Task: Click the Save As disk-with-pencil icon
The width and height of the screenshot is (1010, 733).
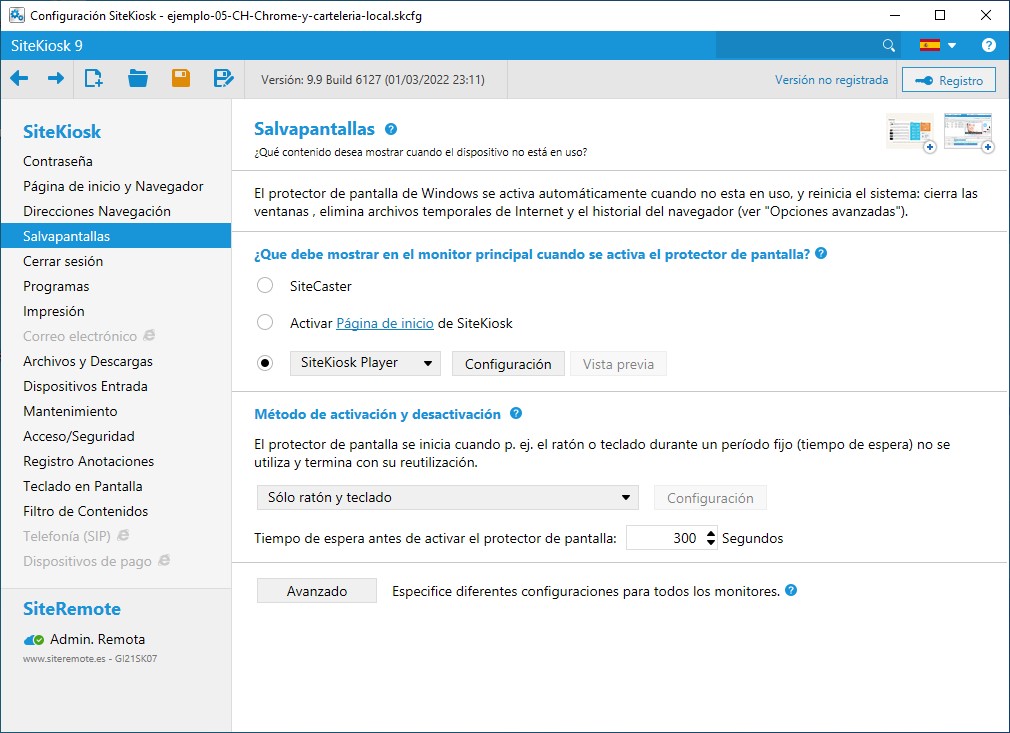Action: (x=224, y=79)
